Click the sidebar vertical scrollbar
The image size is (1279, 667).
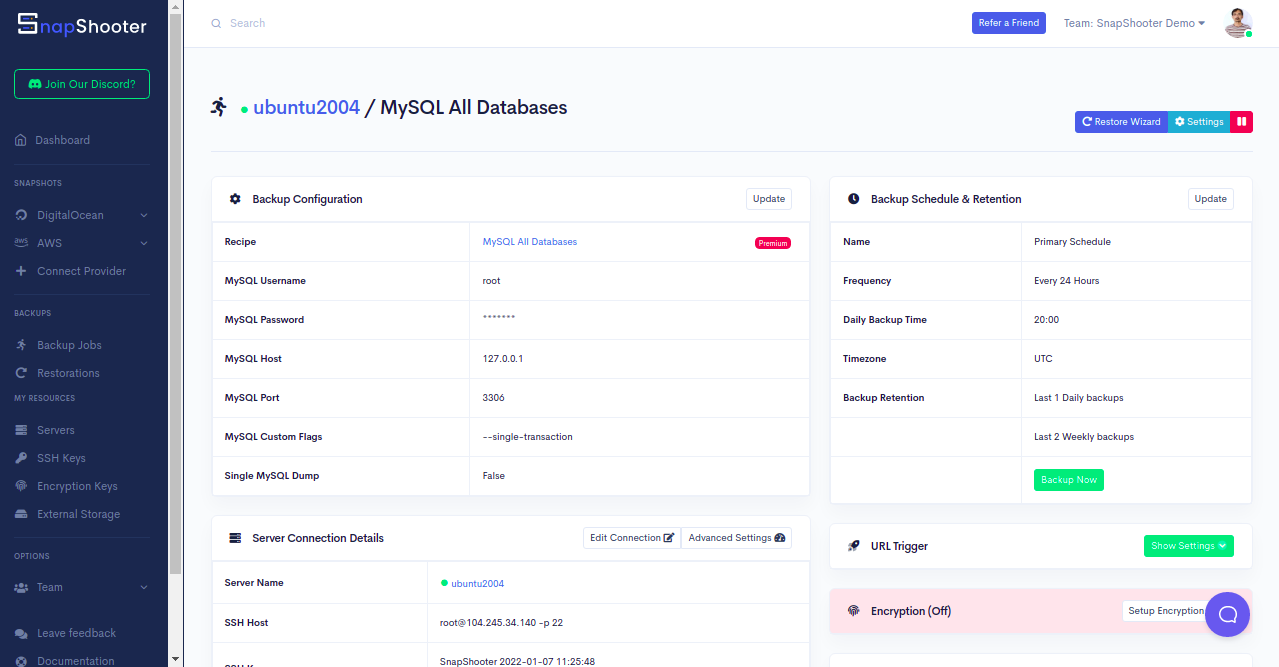click(176, 292)
